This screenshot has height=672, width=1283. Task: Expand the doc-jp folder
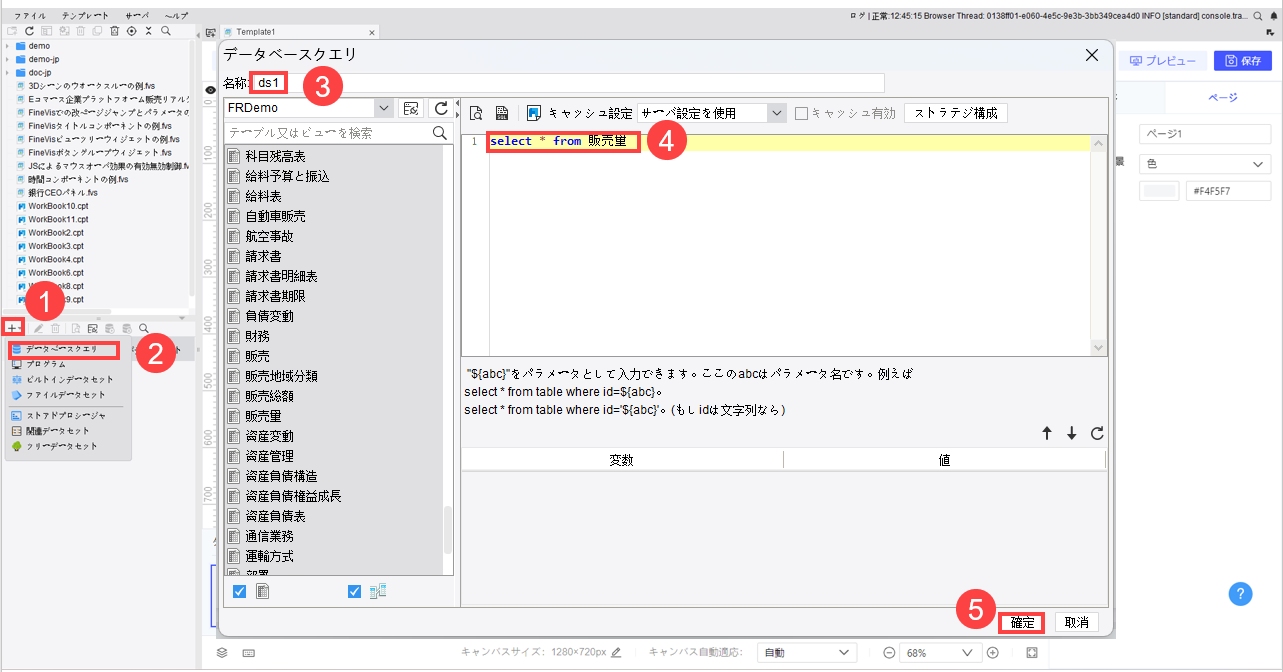(8, 72)
